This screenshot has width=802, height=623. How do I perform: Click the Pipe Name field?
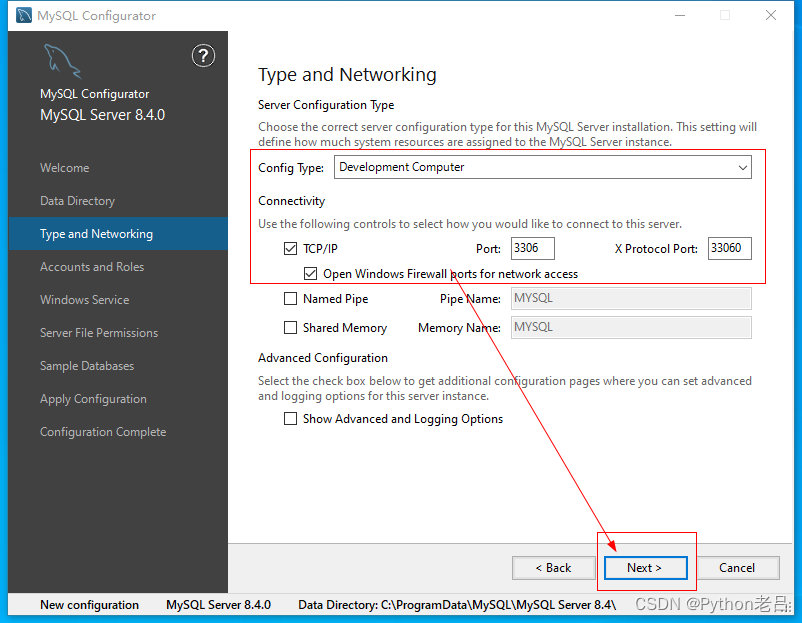631,298
